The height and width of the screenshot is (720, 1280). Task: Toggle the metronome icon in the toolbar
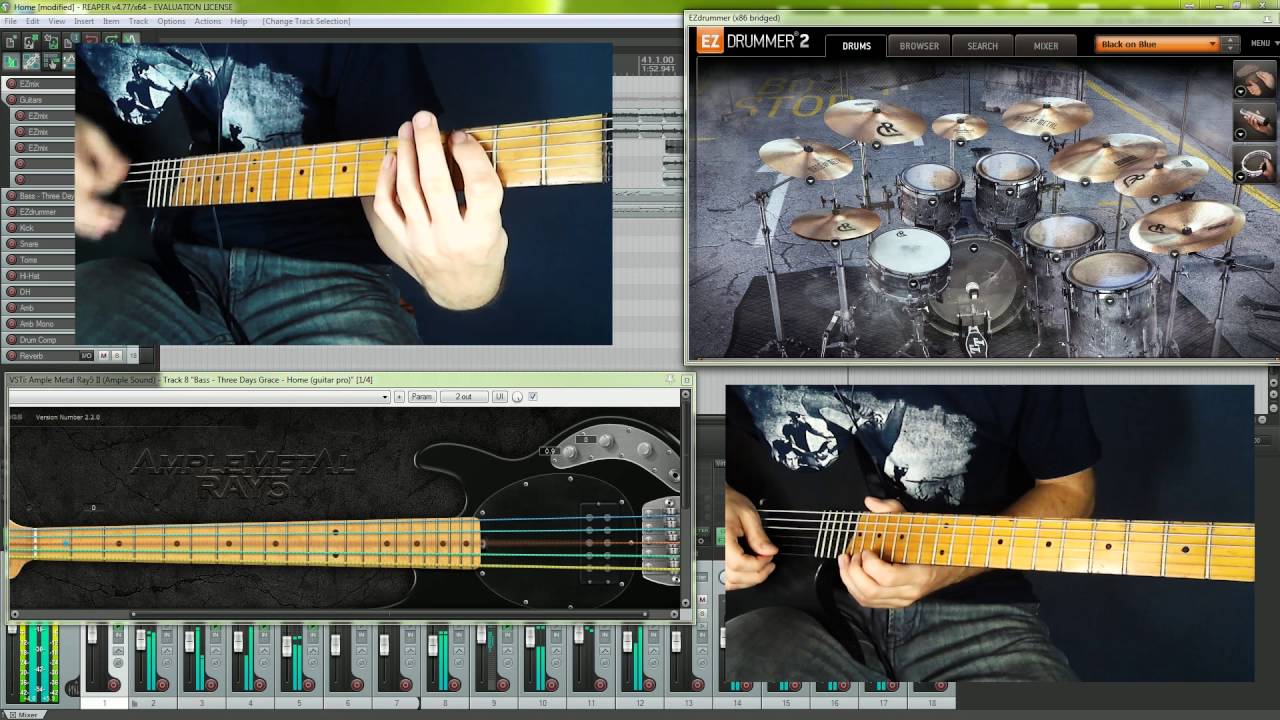(x=131, y=40)
